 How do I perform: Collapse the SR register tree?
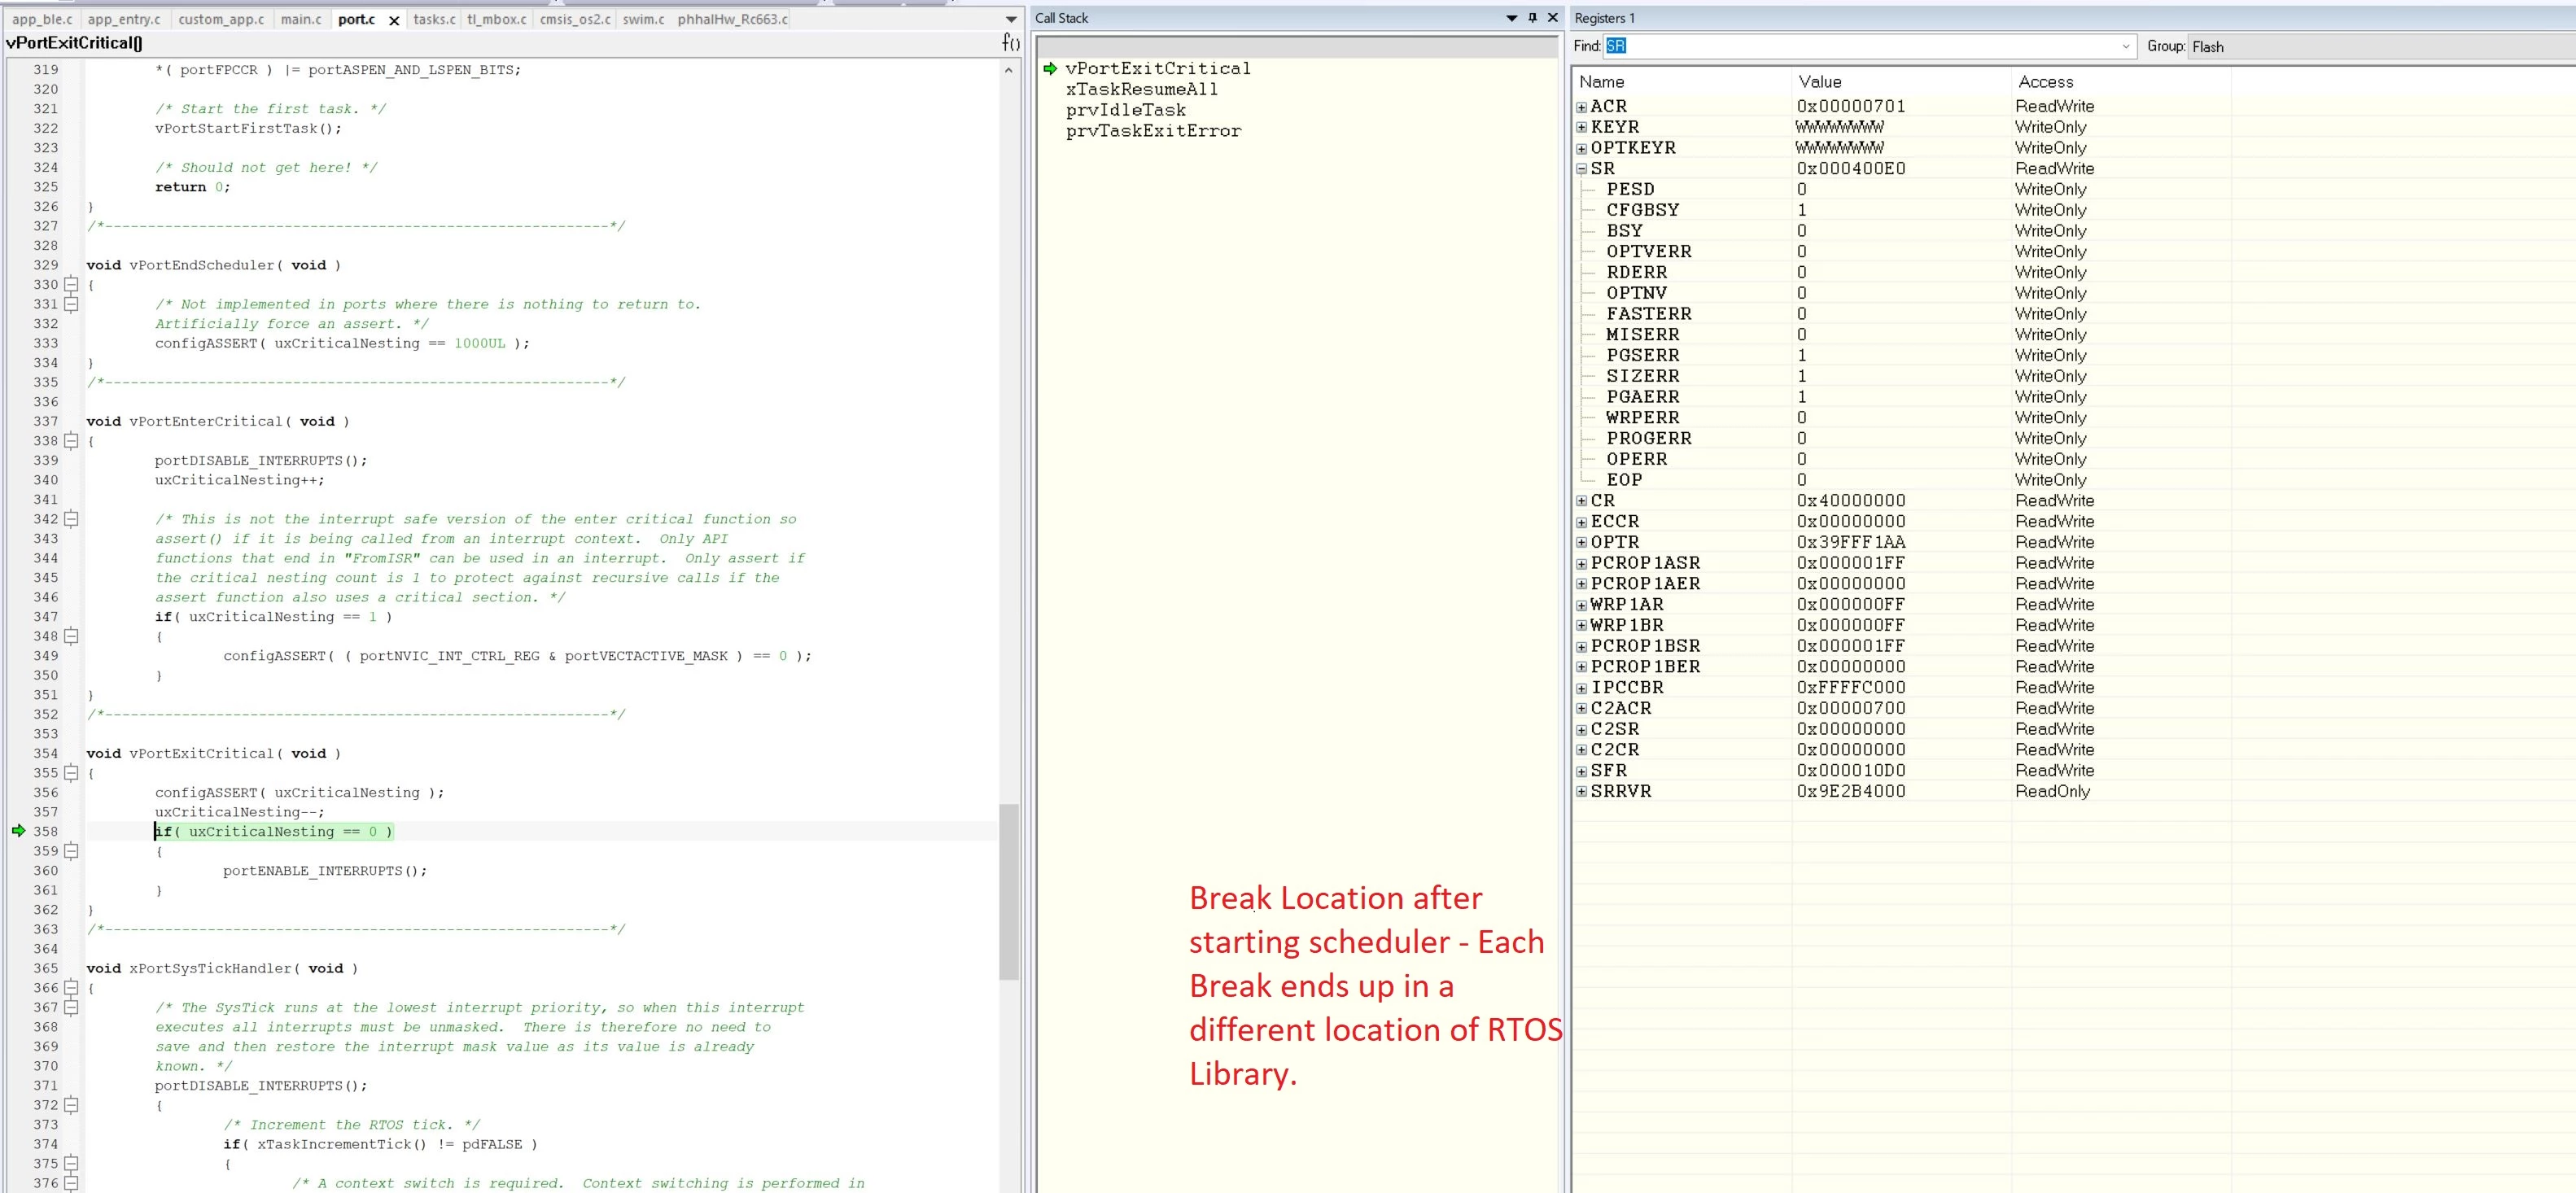pyautogui.click(x=1581, y=169)
